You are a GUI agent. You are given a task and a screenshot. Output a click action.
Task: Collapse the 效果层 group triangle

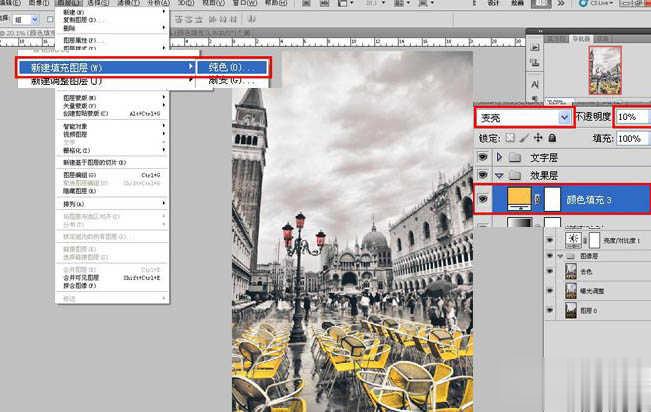pos(501,176)
